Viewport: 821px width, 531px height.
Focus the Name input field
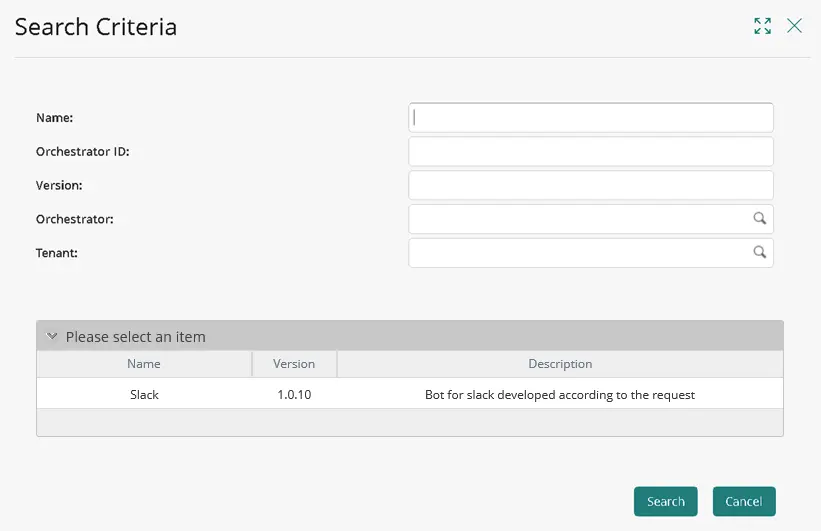[591, 117]
